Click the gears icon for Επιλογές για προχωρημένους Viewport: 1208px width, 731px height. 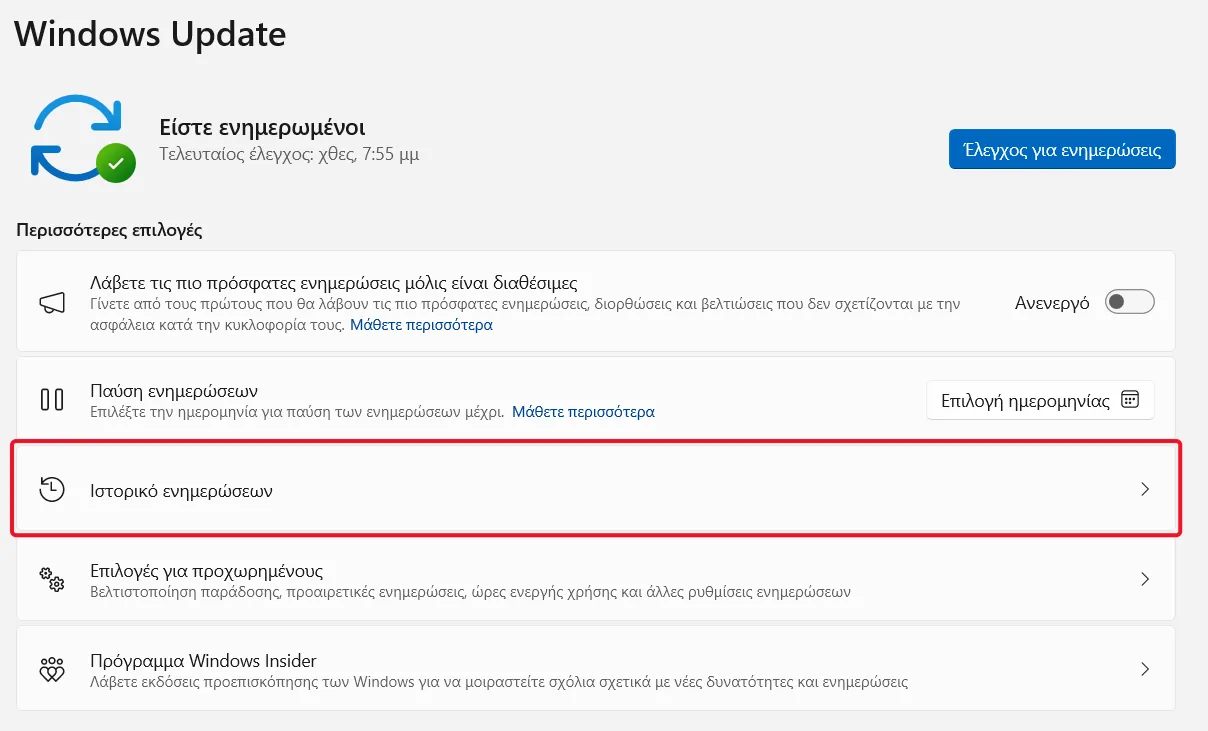(x=52, y=579)
